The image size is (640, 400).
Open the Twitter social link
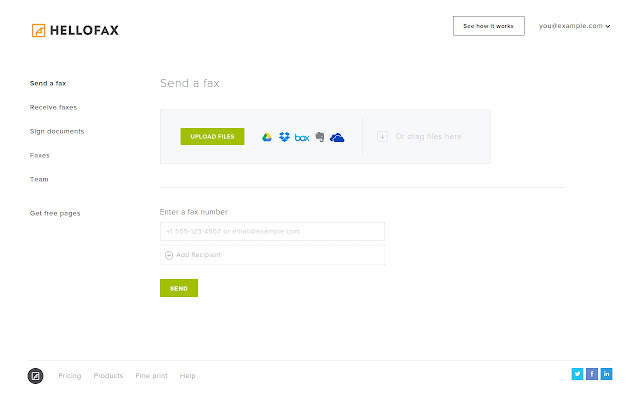pos(577,374)
